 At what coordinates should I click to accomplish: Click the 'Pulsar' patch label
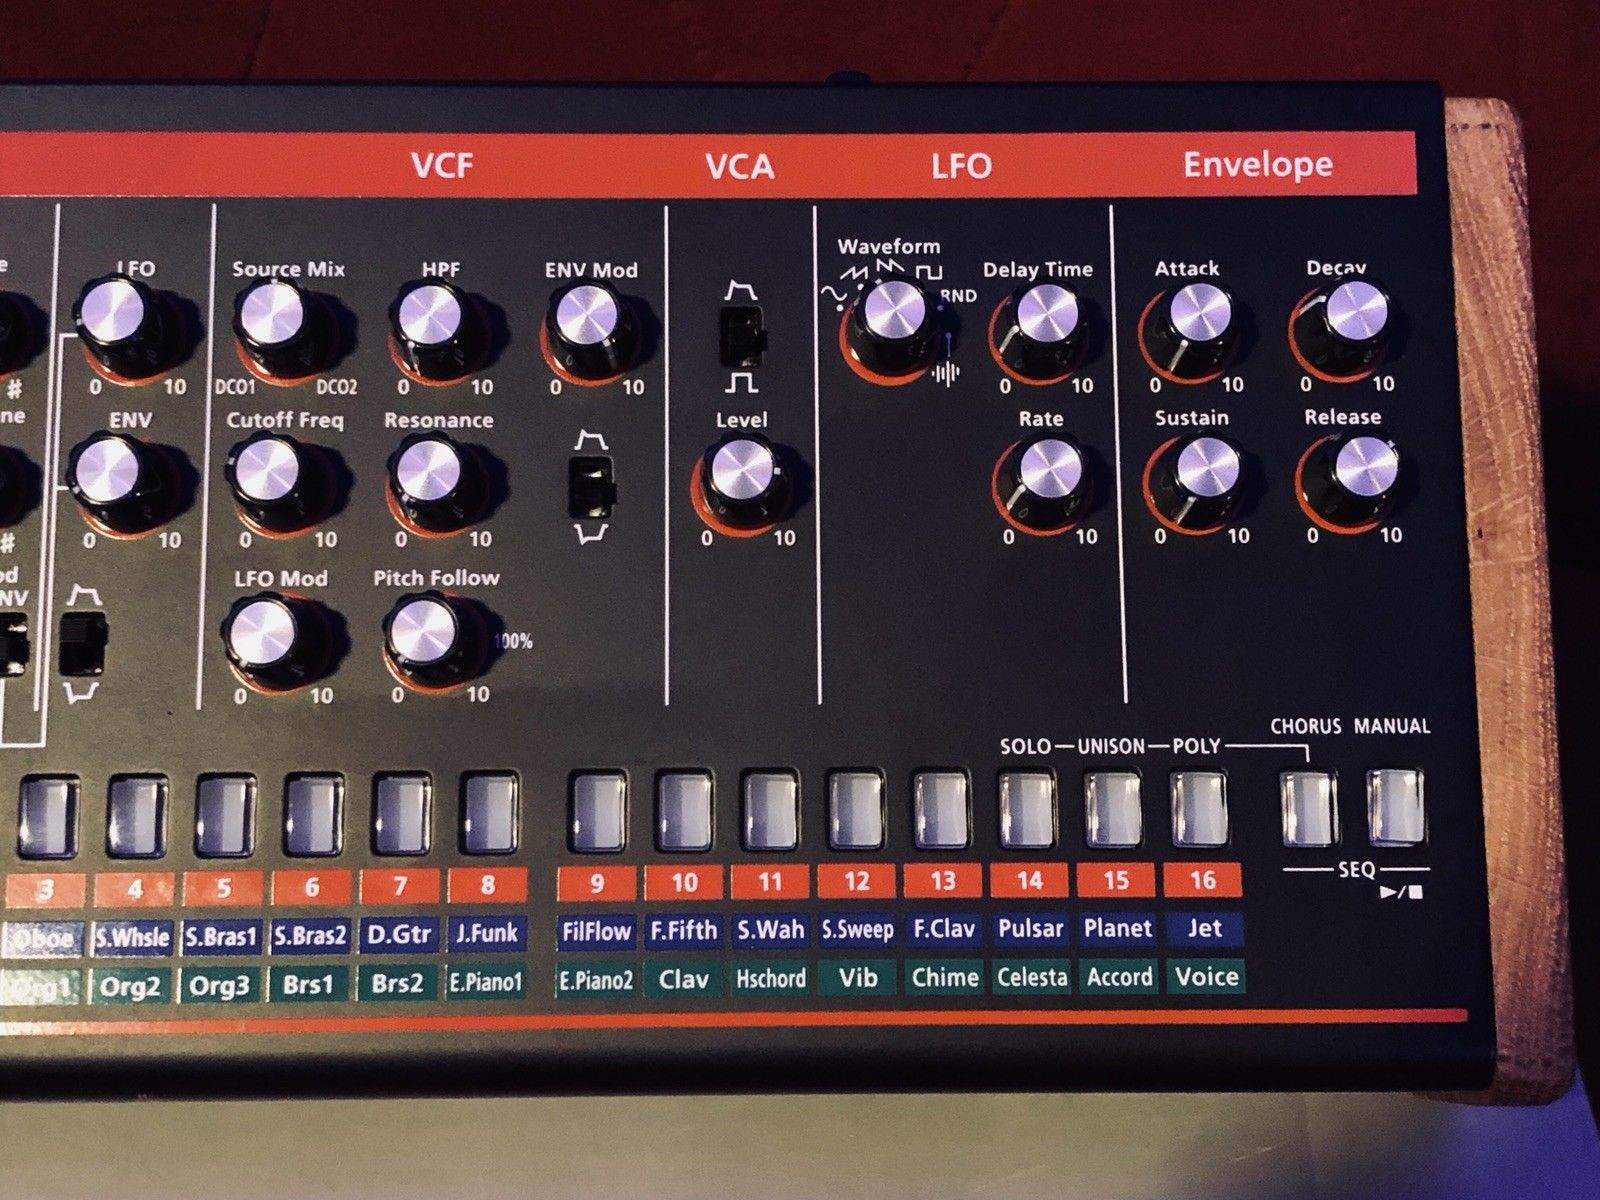[x=1030, y=929]
